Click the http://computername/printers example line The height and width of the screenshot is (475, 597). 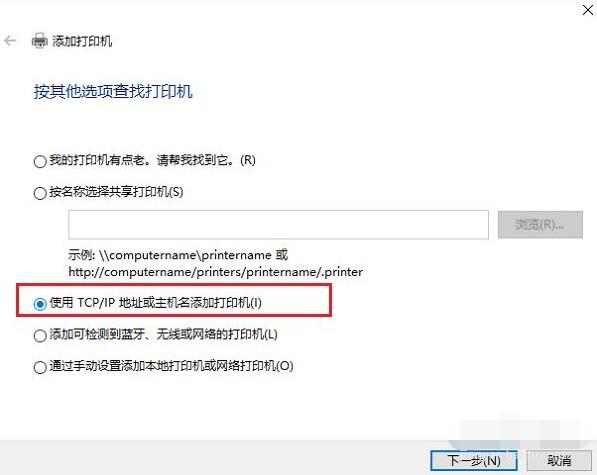[x=215, y=272]
